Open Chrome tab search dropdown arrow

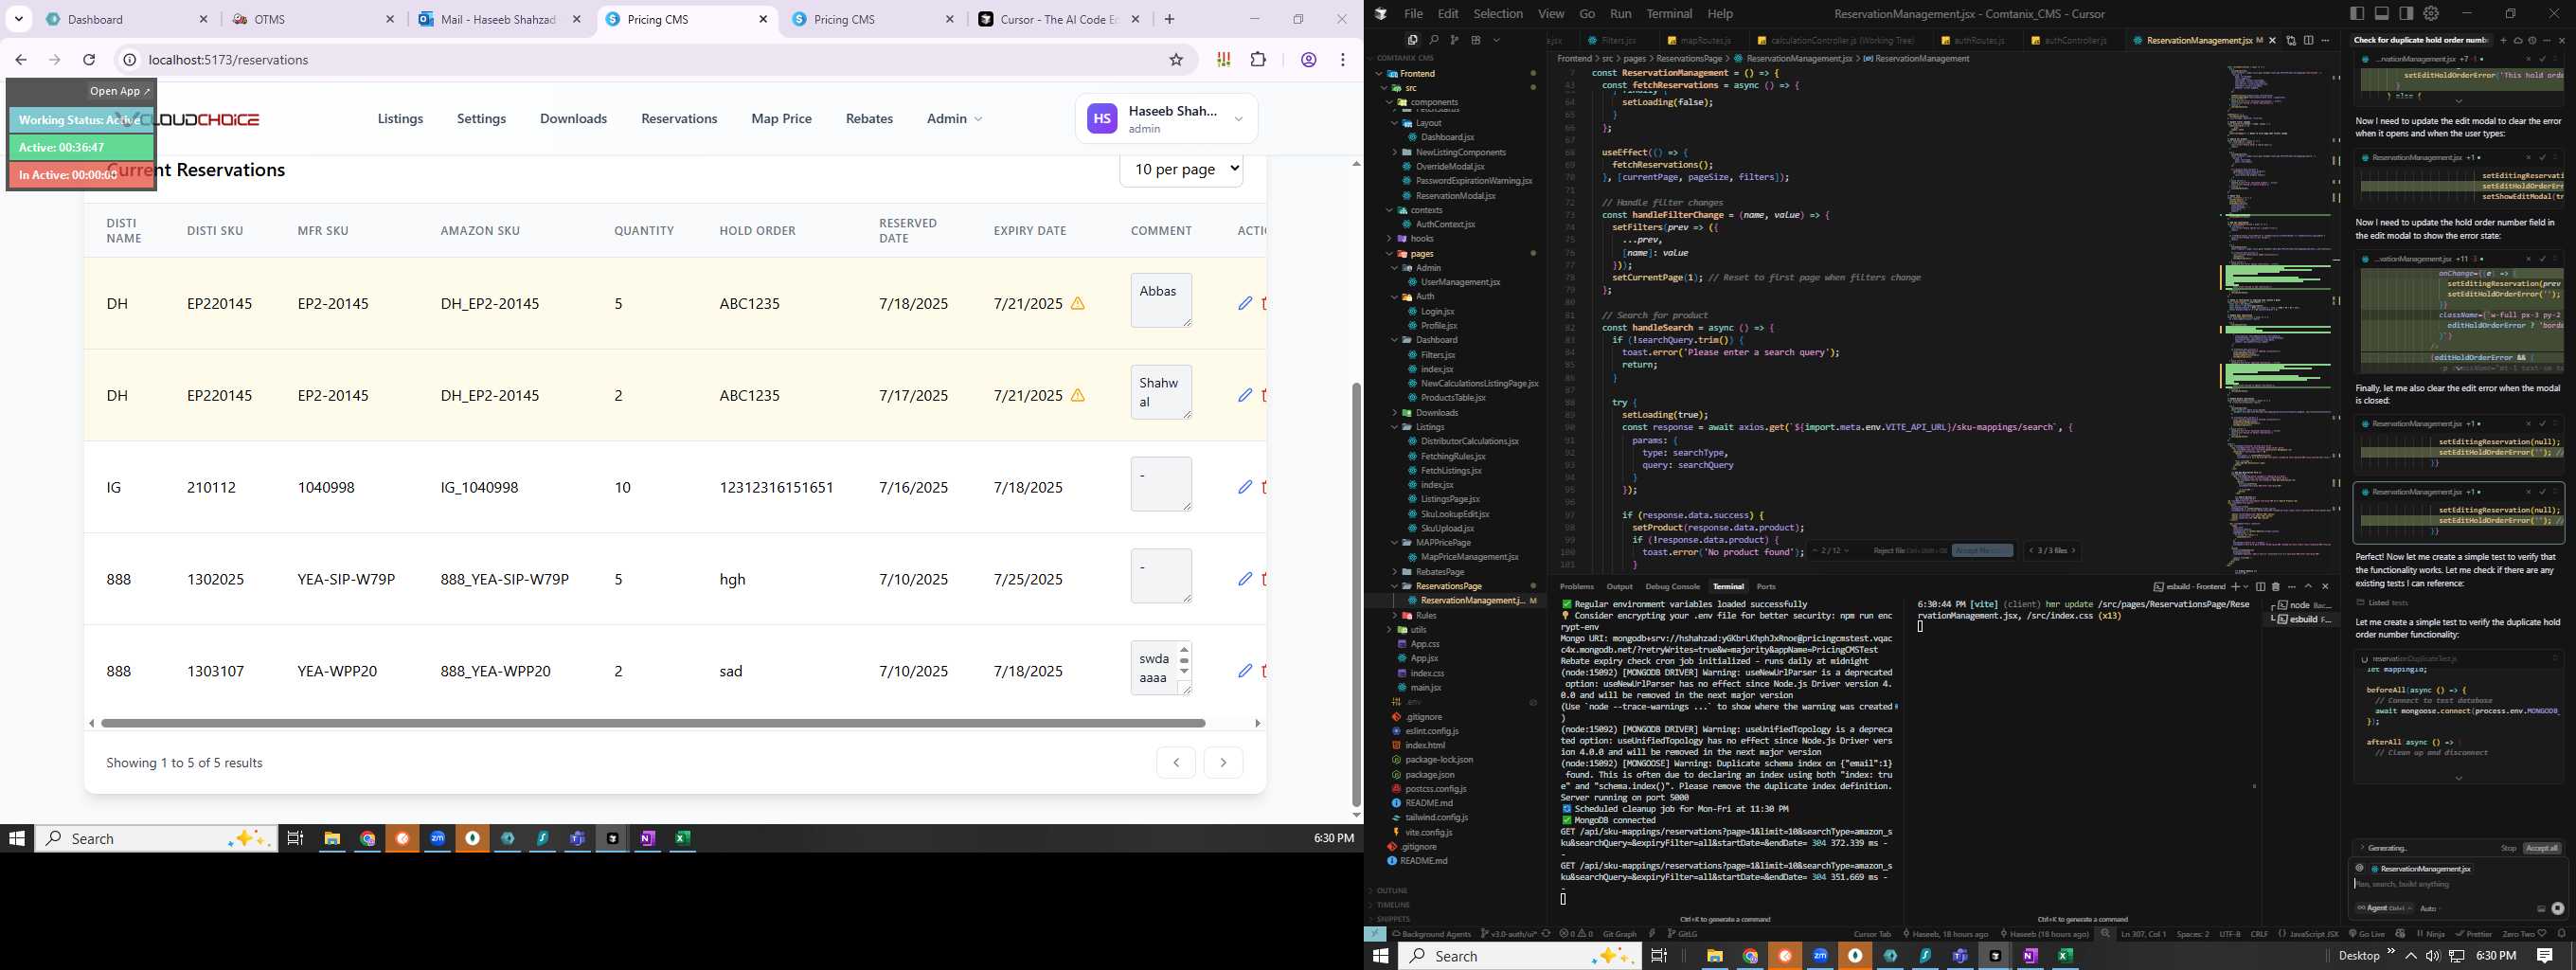(x=18, y=19)
